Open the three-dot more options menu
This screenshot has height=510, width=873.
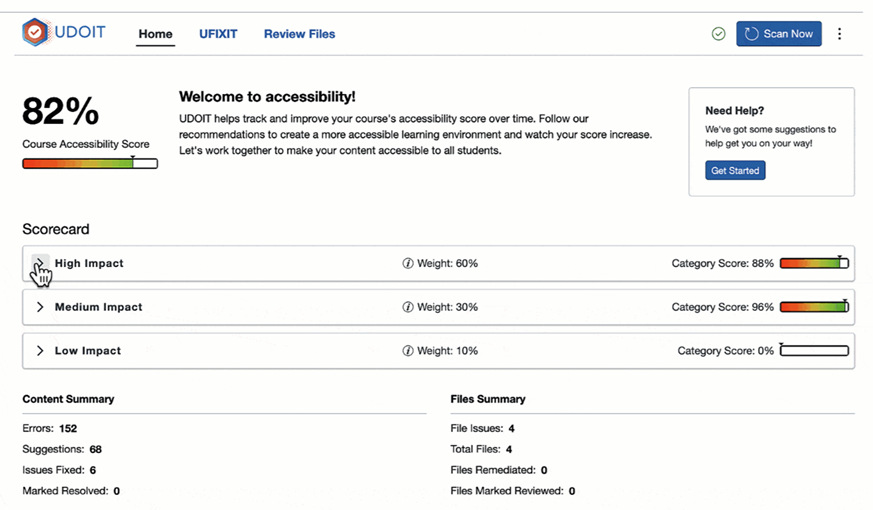click(x=840, y=34)
